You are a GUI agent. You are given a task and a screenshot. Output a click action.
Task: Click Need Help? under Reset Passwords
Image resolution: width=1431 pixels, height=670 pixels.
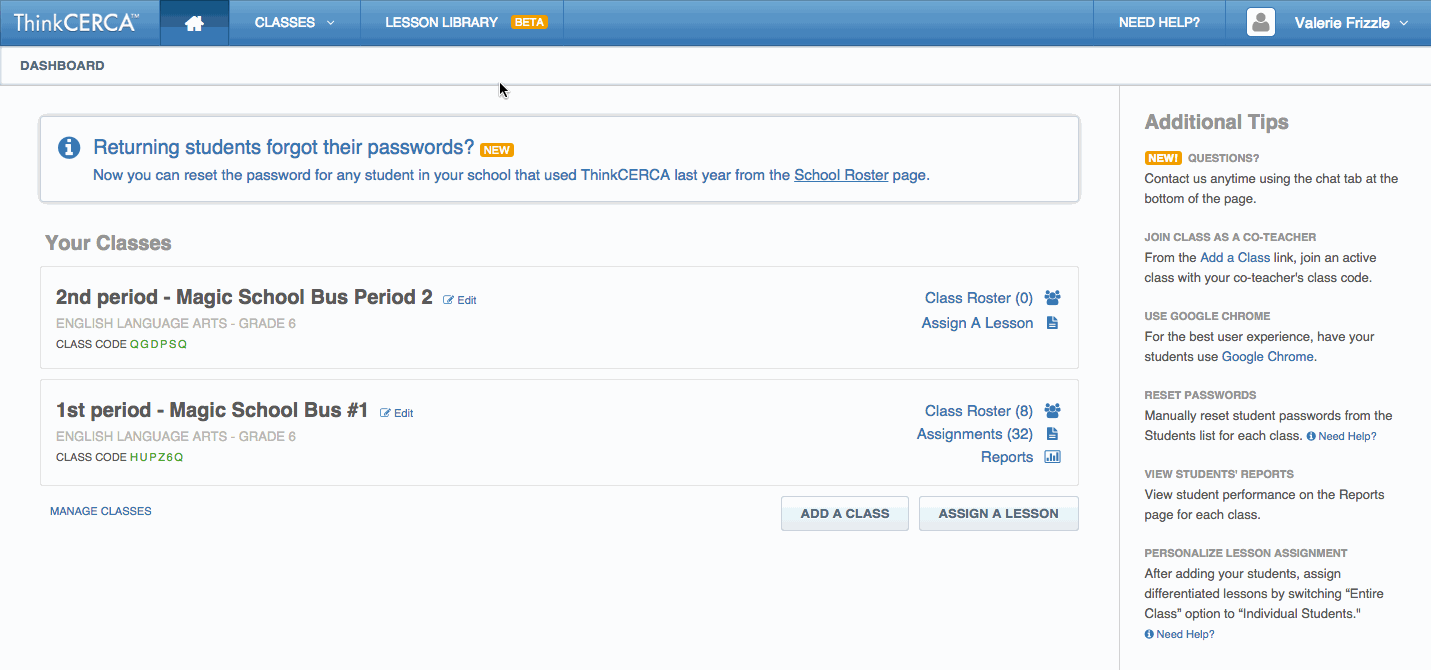click(1341, 436)
